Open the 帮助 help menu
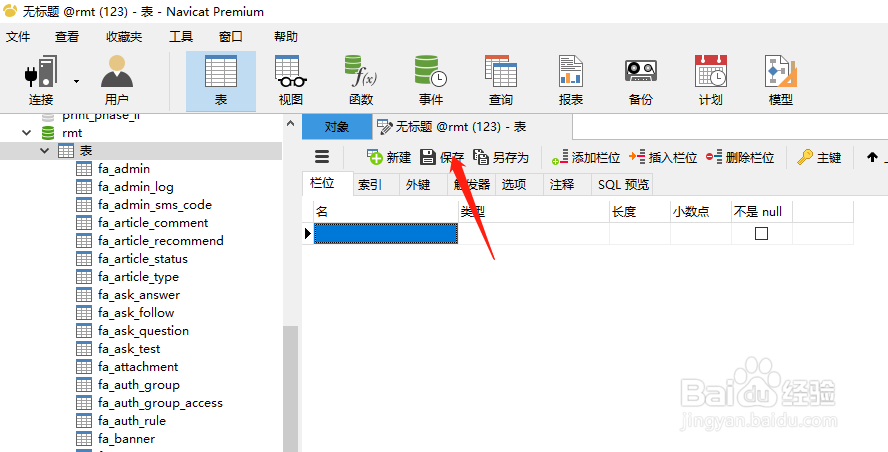Viewport: 888px width, 452px height. 286,37
